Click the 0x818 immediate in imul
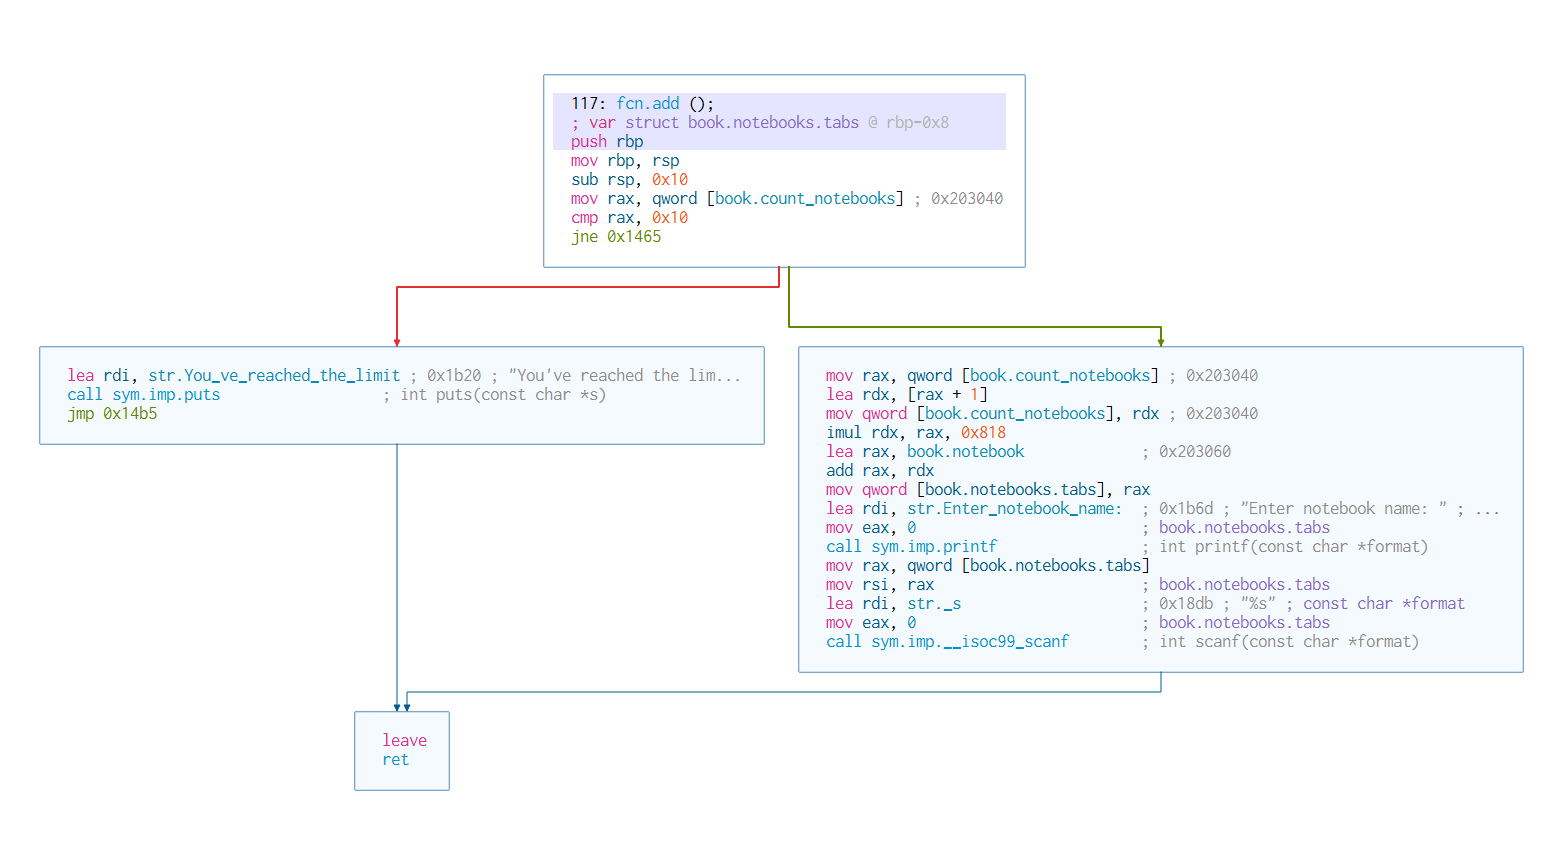Screen dimensions: 1548x866 (x=983, y=433)
